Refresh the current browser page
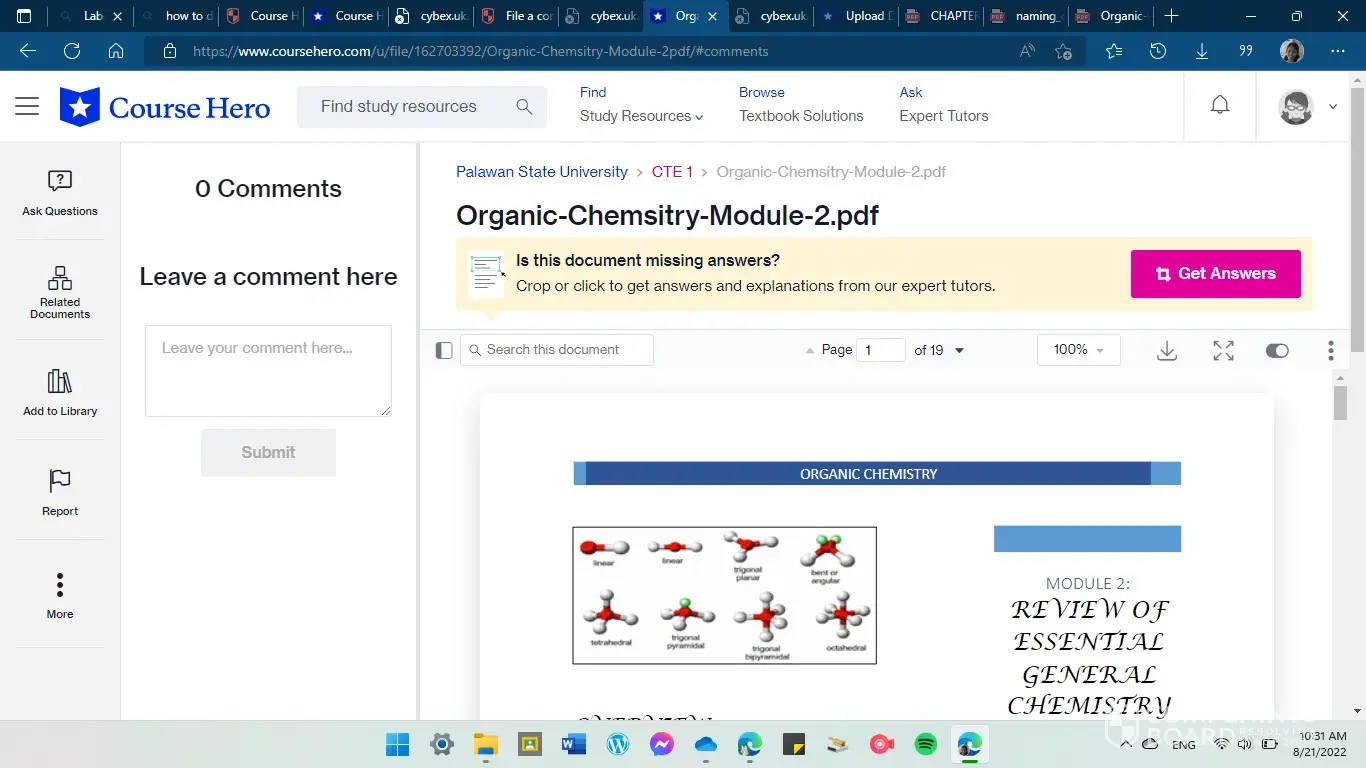This screenshot has width=1366, height=768. tap(72, 51)
